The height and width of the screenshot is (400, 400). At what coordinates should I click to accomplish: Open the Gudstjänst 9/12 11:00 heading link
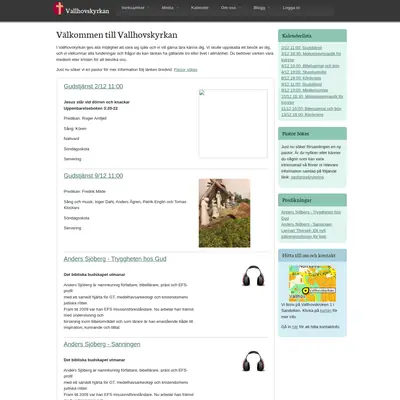(x=93, y=176)
